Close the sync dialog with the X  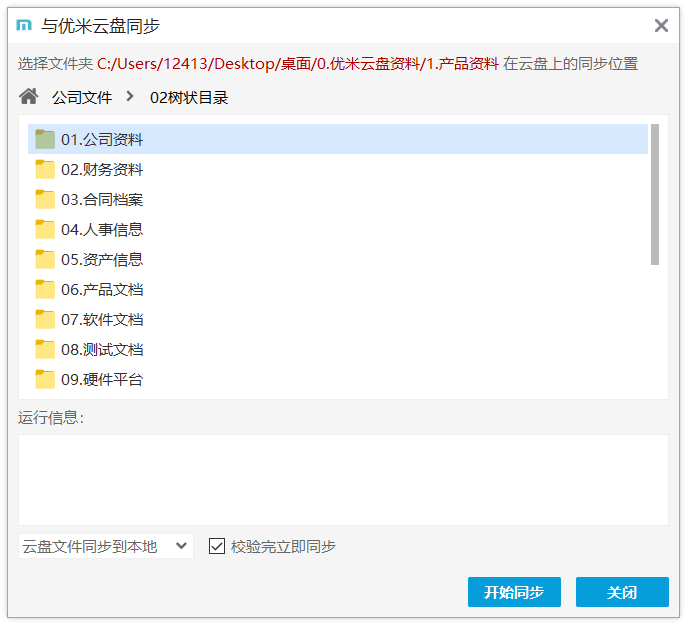pyautogui.click(x=661, y=25)
